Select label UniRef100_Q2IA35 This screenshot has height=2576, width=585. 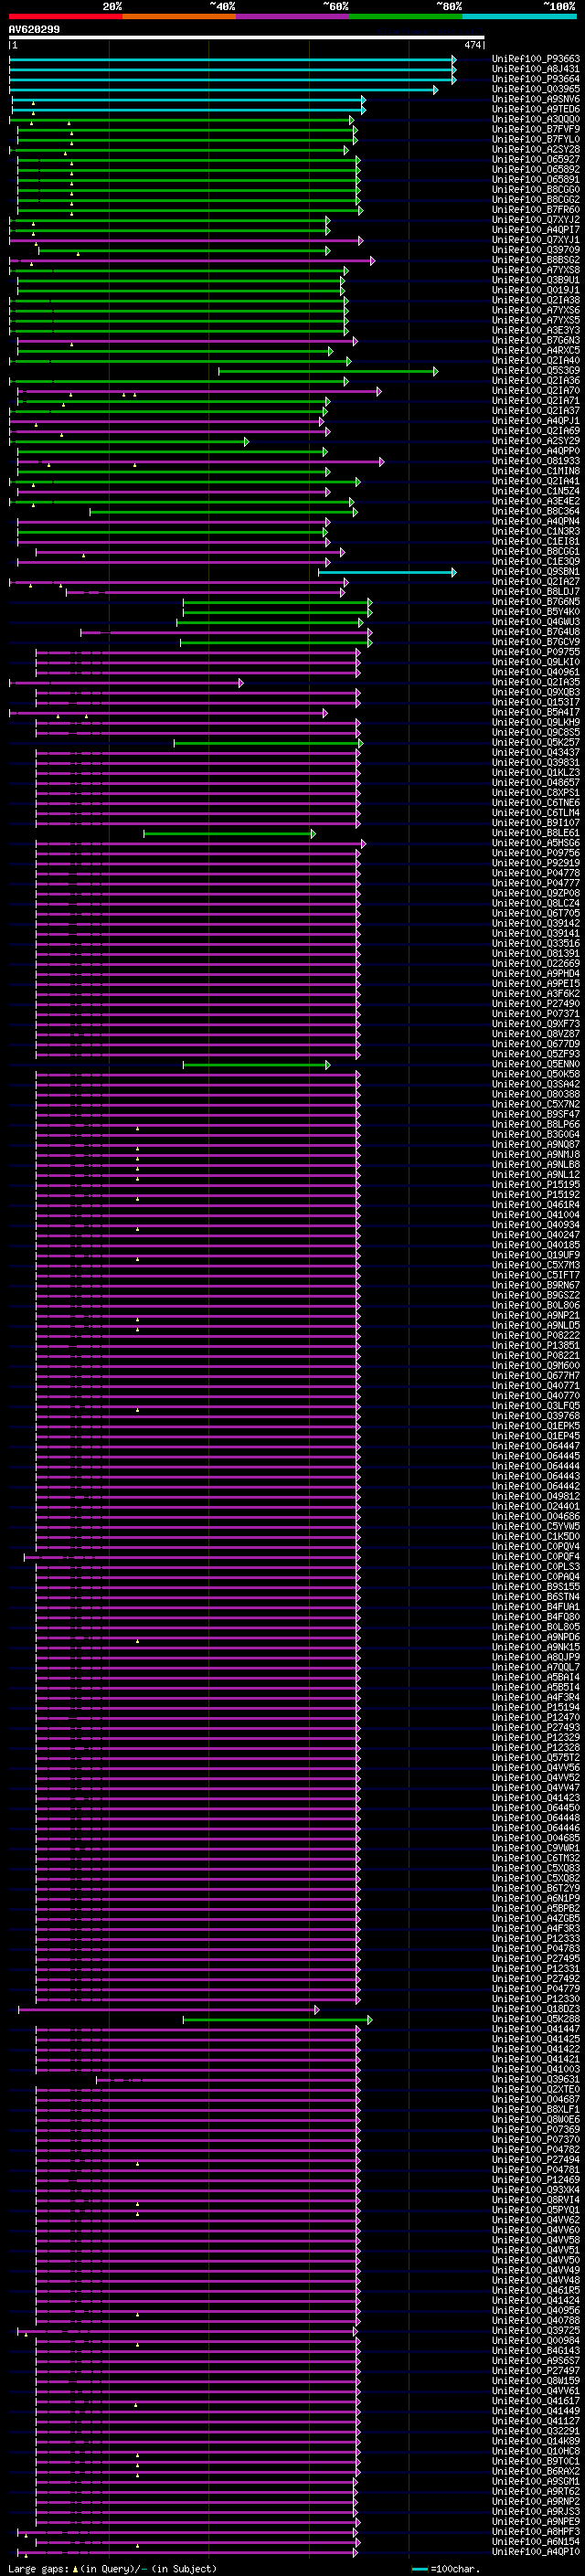536,682
